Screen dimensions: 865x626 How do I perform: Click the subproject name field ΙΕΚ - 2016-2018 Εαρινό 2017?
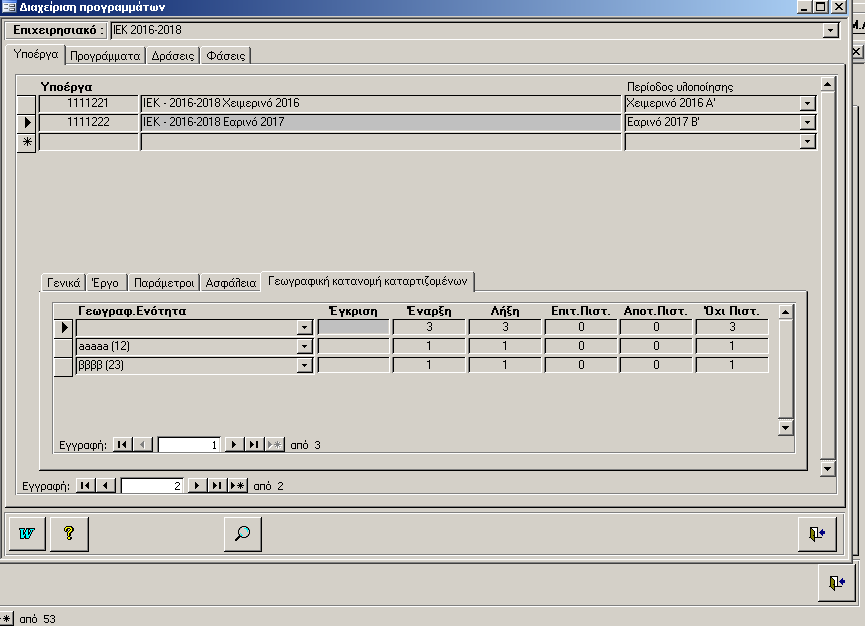click(x=380, y=122)
